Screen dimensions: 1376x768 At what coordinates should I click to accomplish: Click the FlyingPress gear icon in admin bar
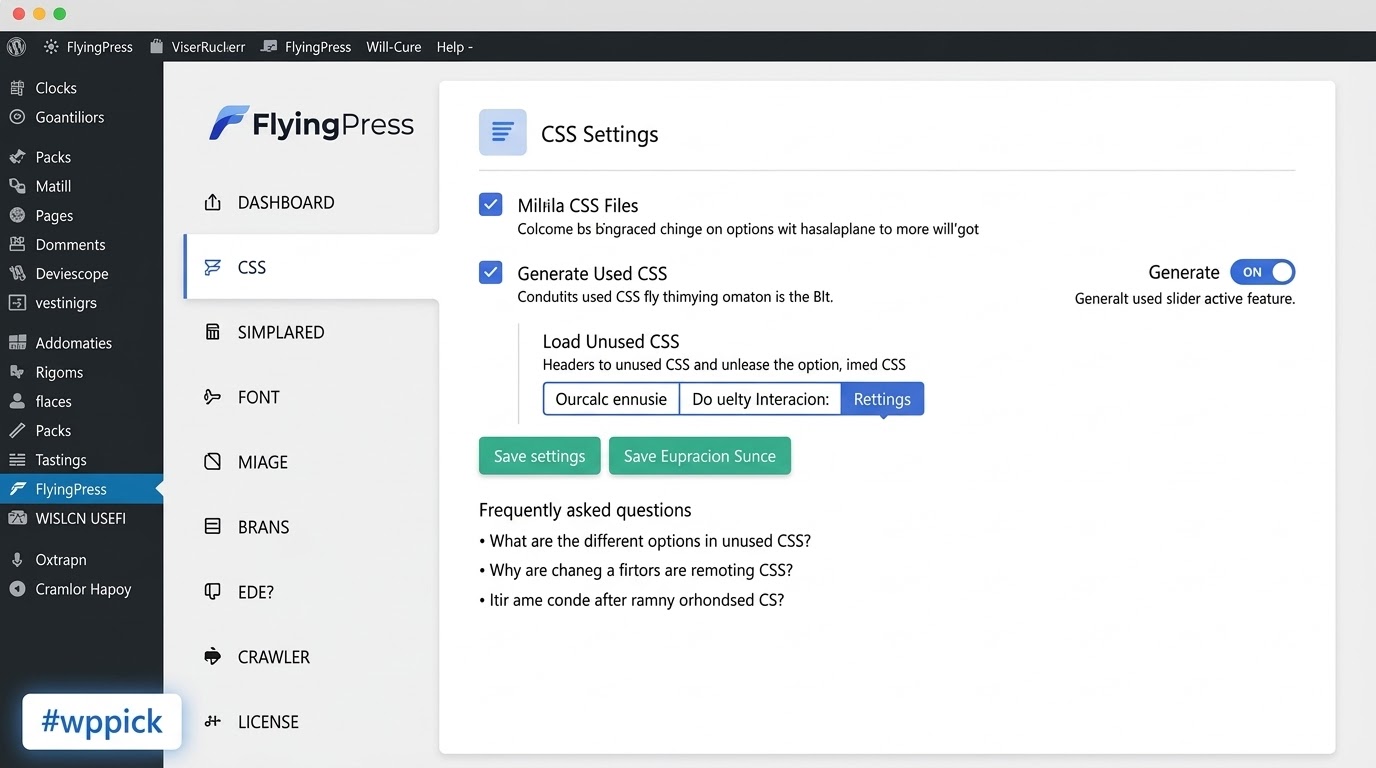click(52, 47)
